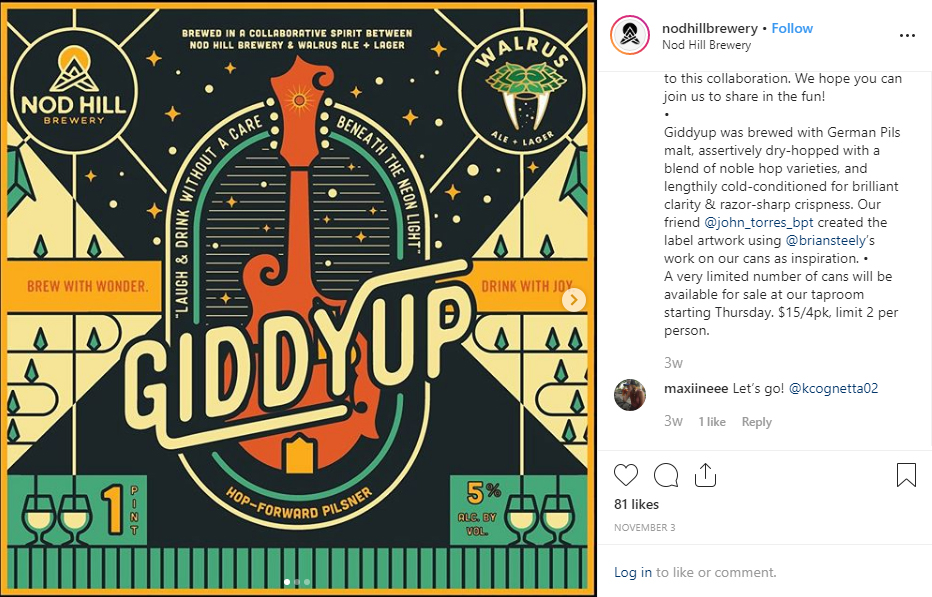Open the @briansteely mention
Screen dimensions: 932x597
826,240
